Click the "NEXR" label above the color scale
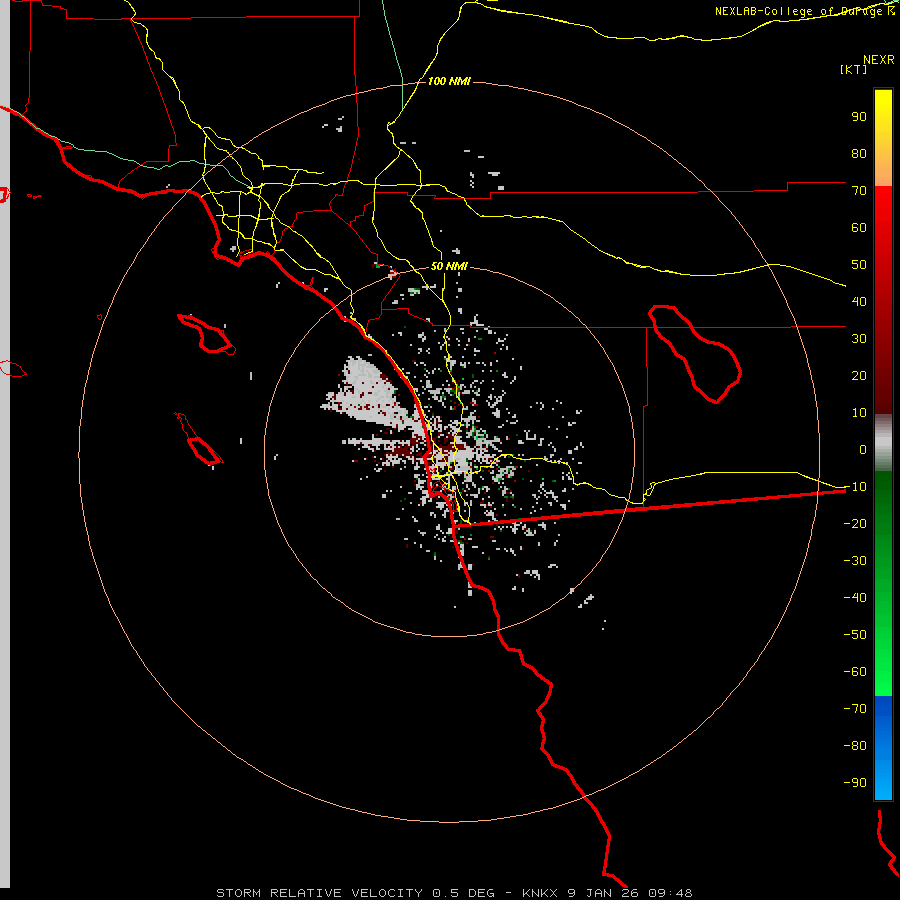The height and width of the screenshot is (900, 900). (879, 60)
